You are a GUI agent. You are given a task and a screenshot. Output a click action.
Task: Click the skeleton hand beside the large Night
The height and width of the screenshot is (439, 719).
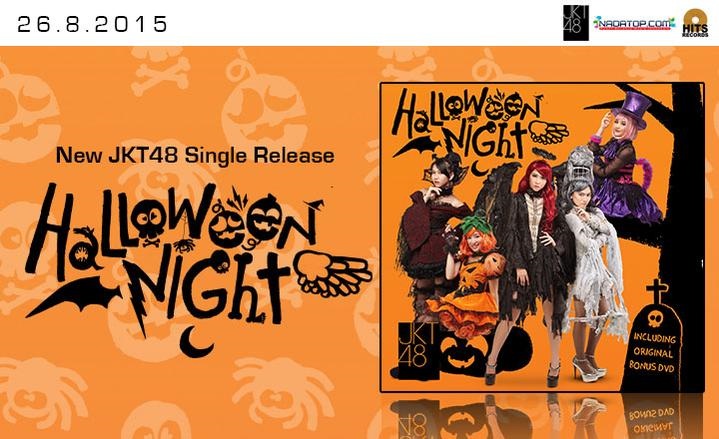(332, 272)
